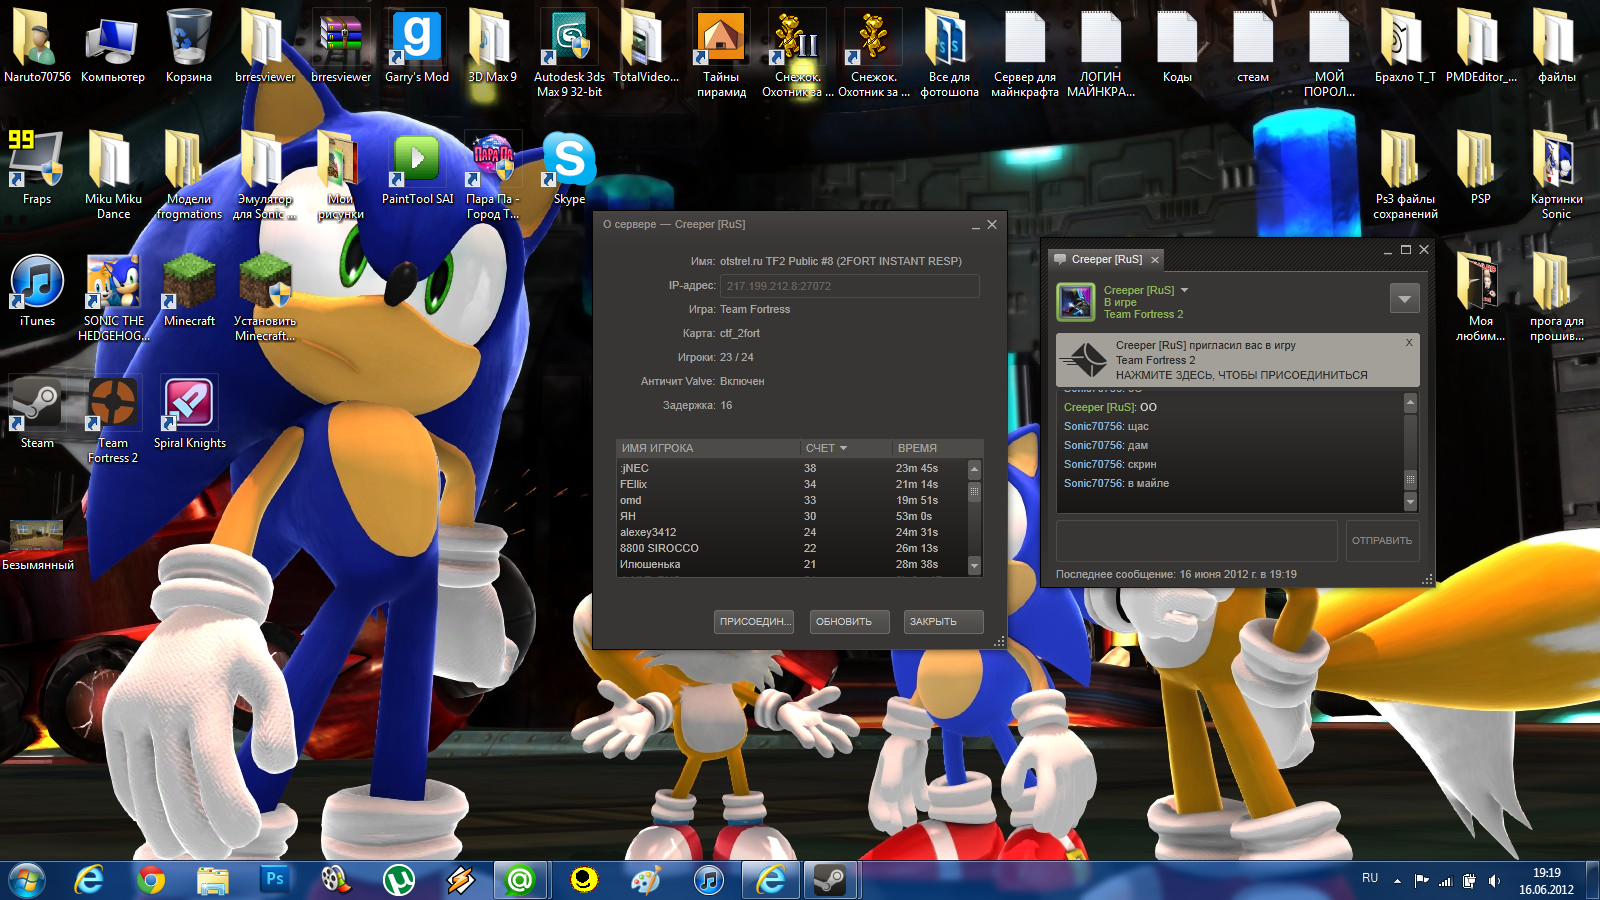This screenshot has width=1600, height=900.
Task: Open Photoshop from the taskbar
Action: [x=275, y=880]
